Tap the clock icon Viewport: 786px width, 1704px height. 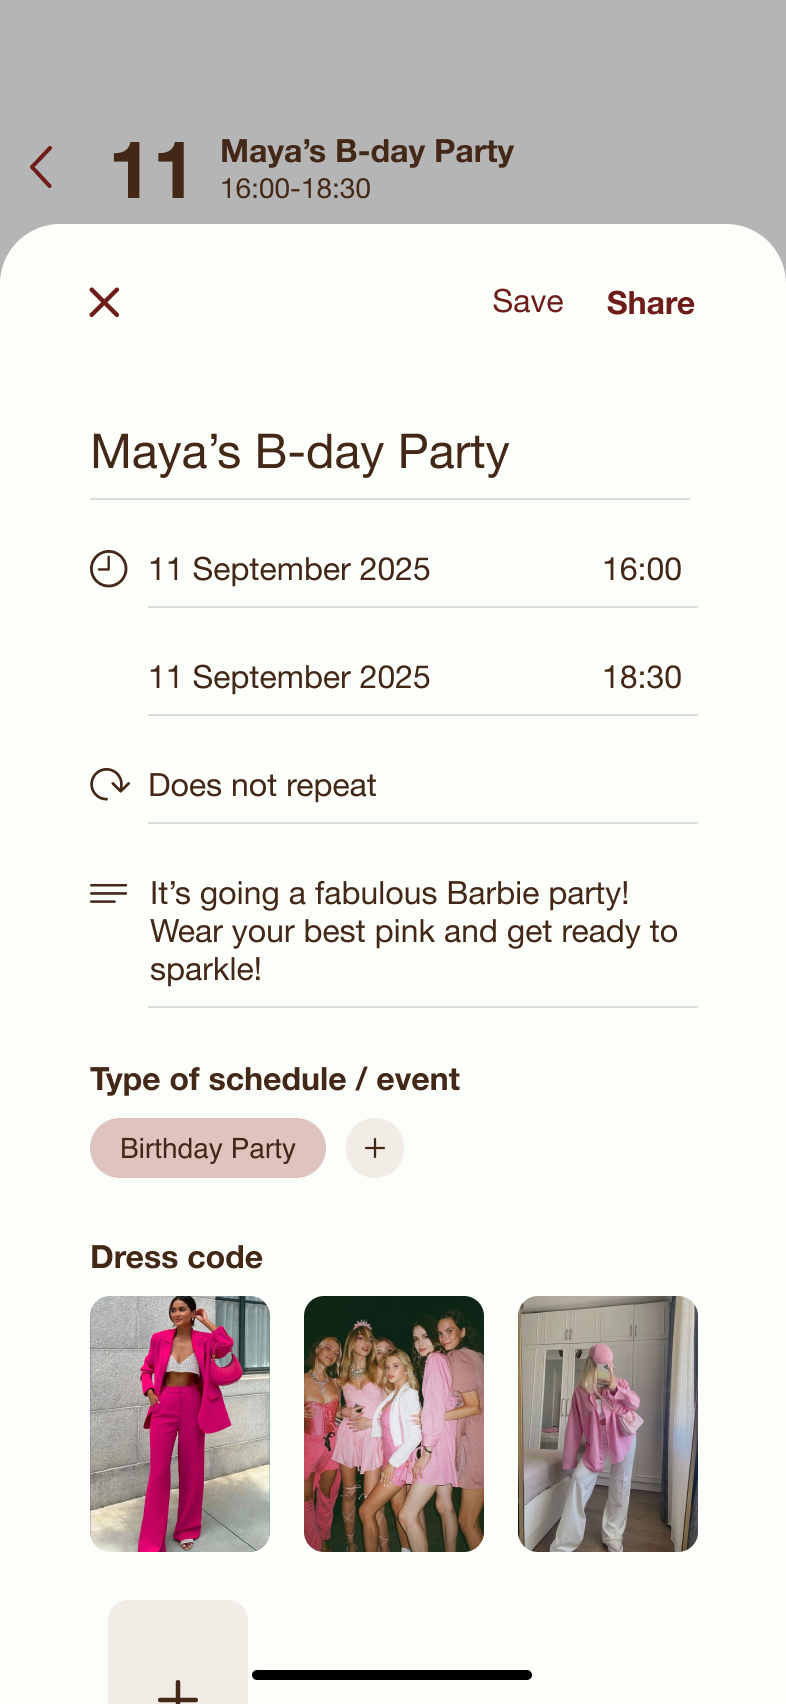tap(109, 569)
